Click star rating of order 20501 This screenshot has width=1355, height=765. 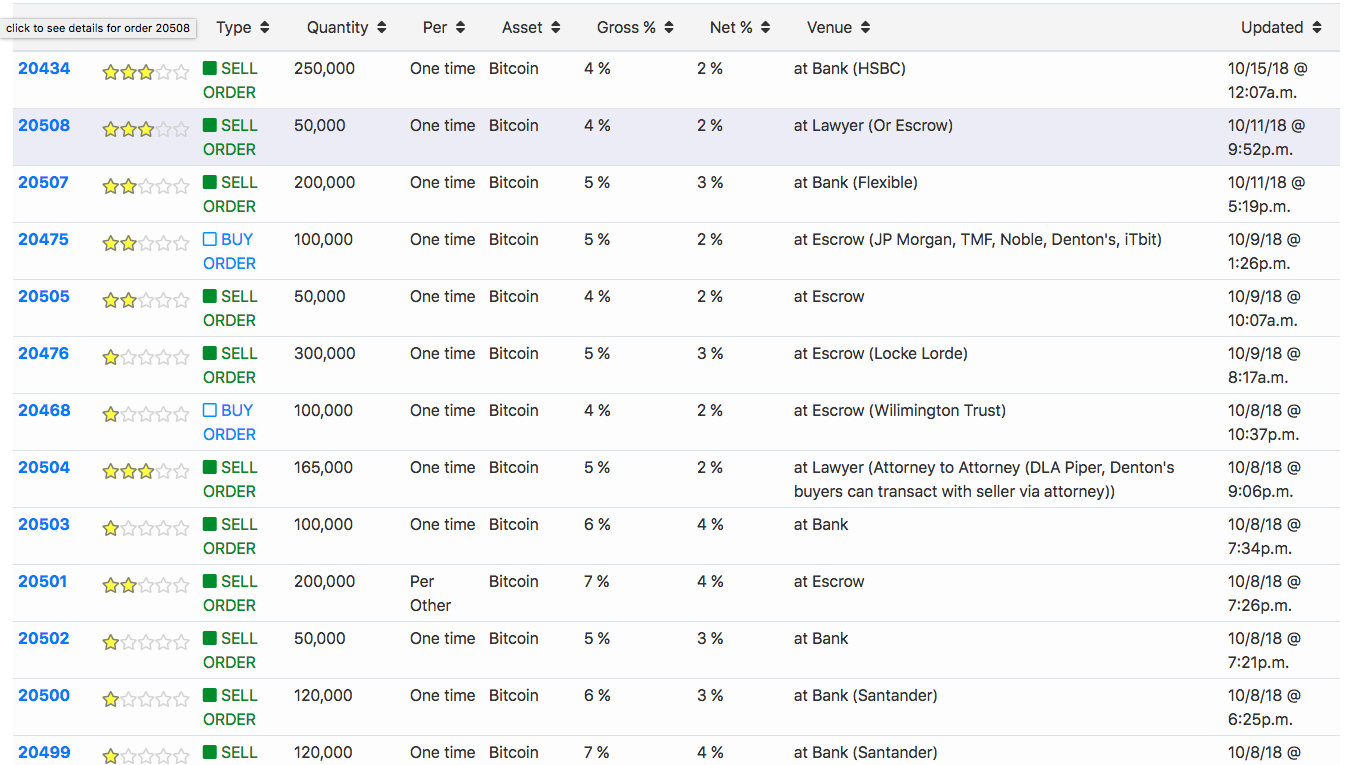[145, 585]
